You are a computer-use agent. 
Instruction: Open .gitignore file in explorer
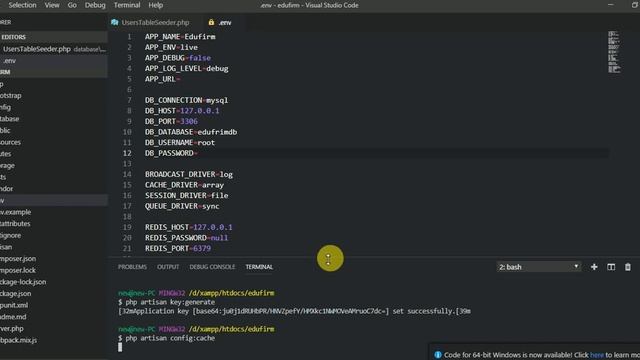(11, 236)
